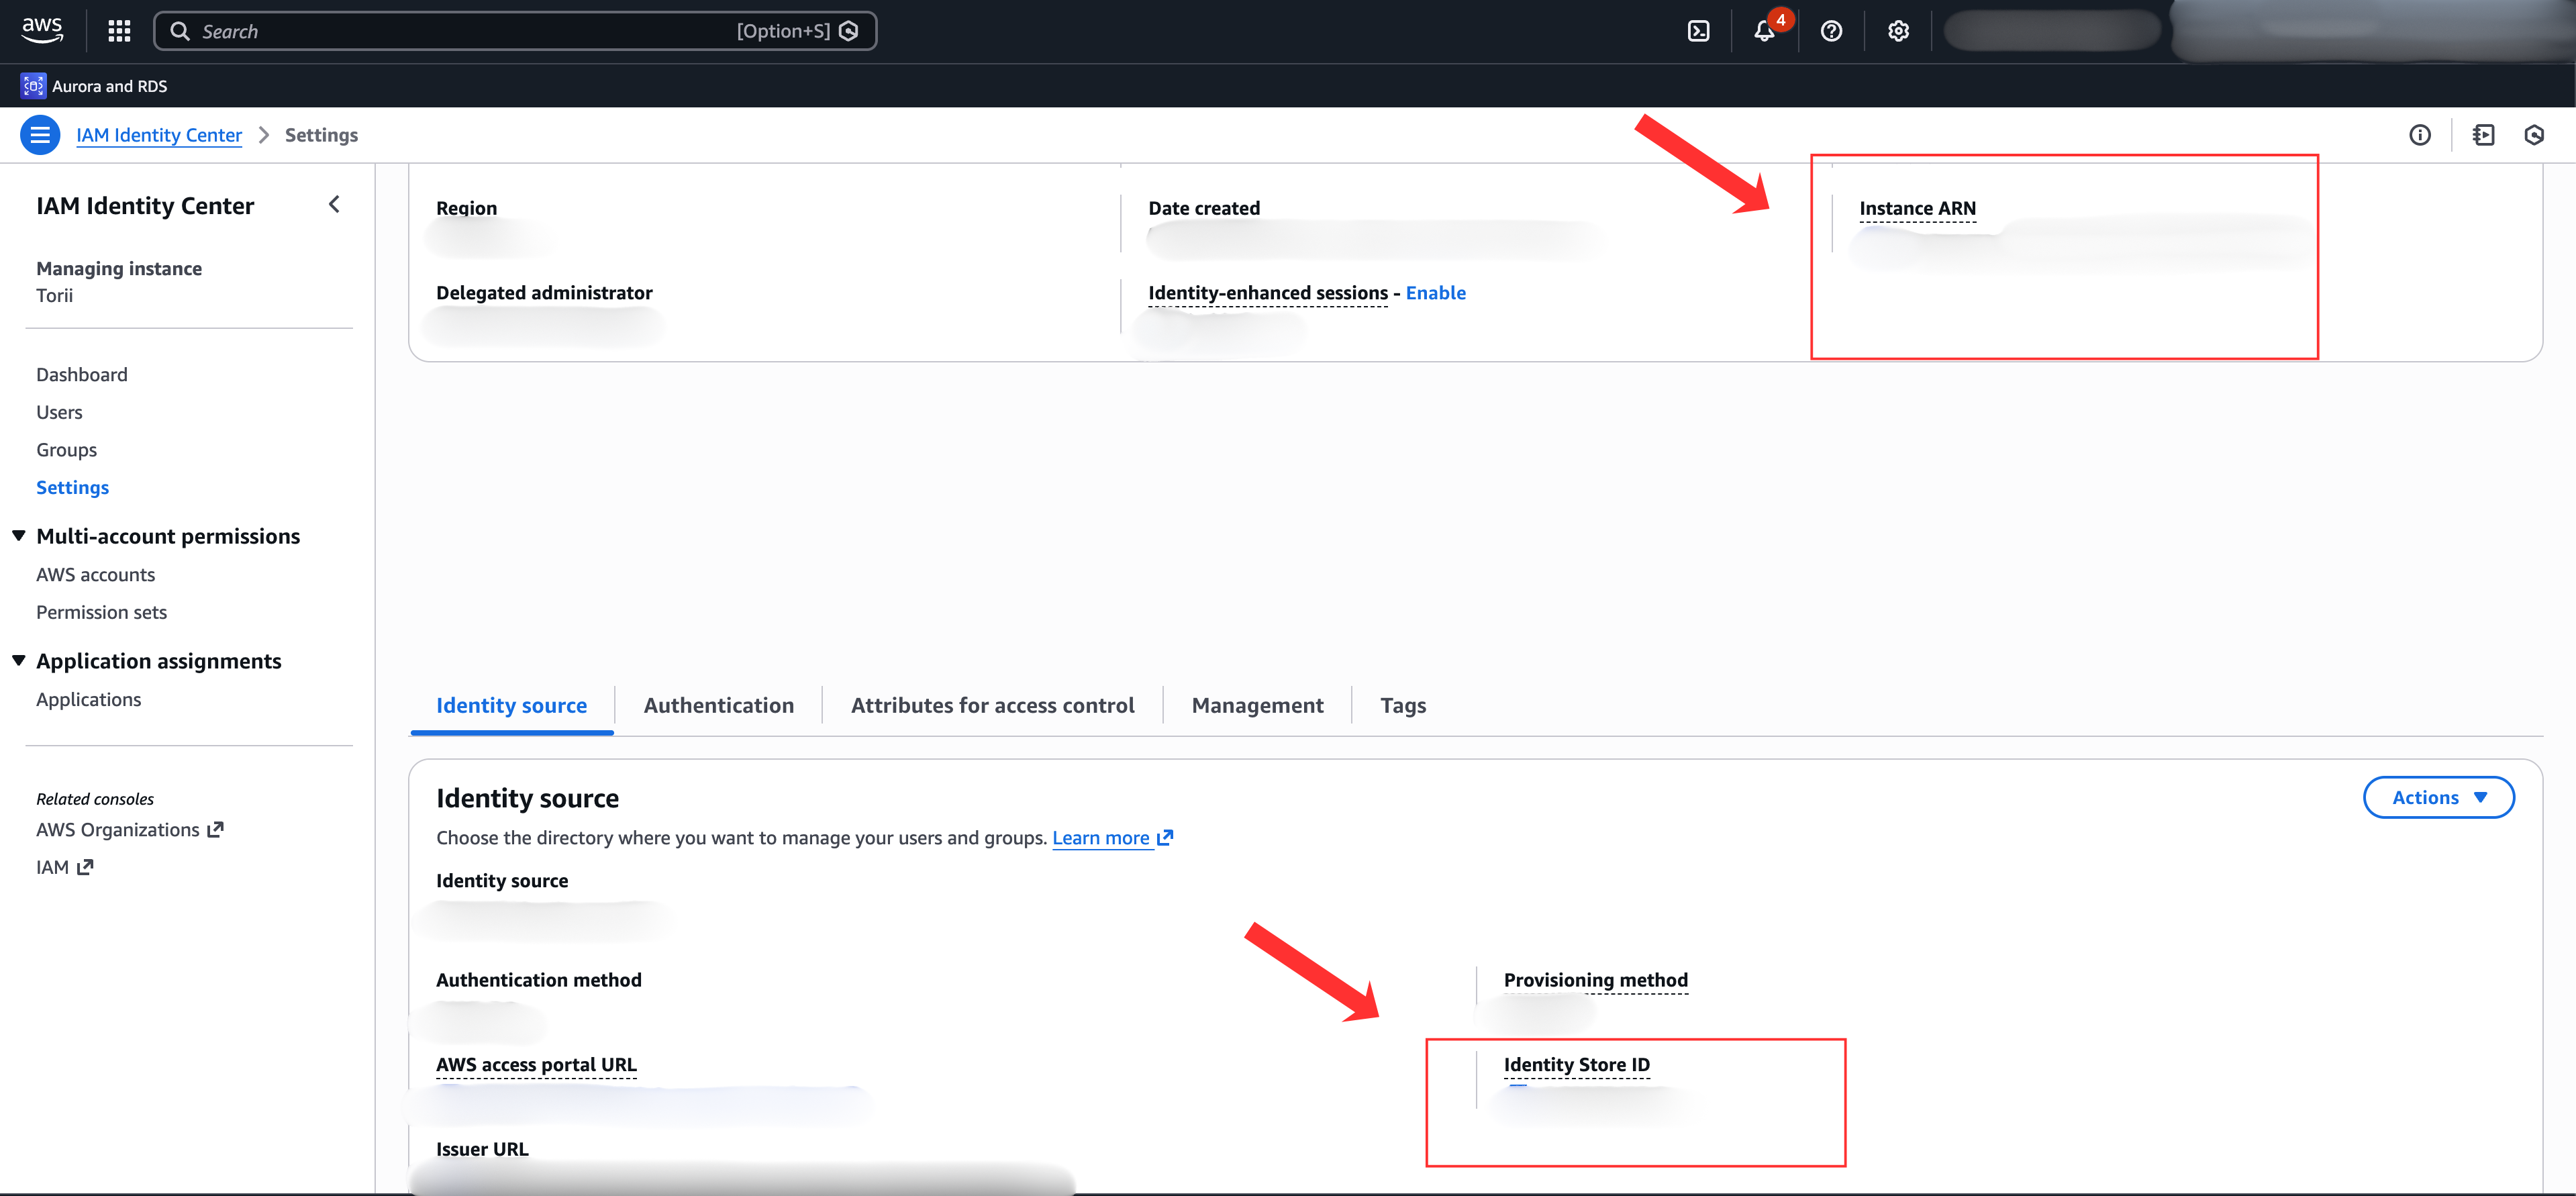Click the Date created label

tap(1204, 208)
